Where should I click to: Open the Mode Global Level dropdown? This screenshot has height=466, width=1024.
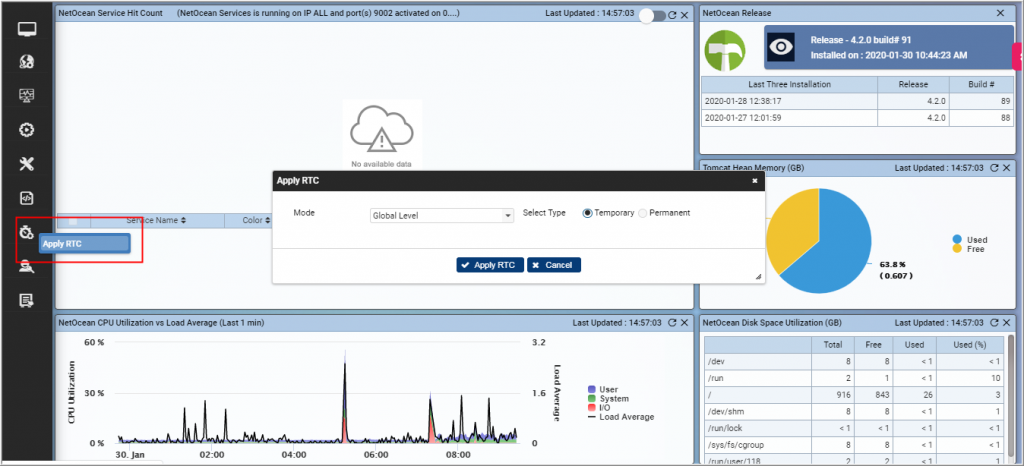click(442, 215)
